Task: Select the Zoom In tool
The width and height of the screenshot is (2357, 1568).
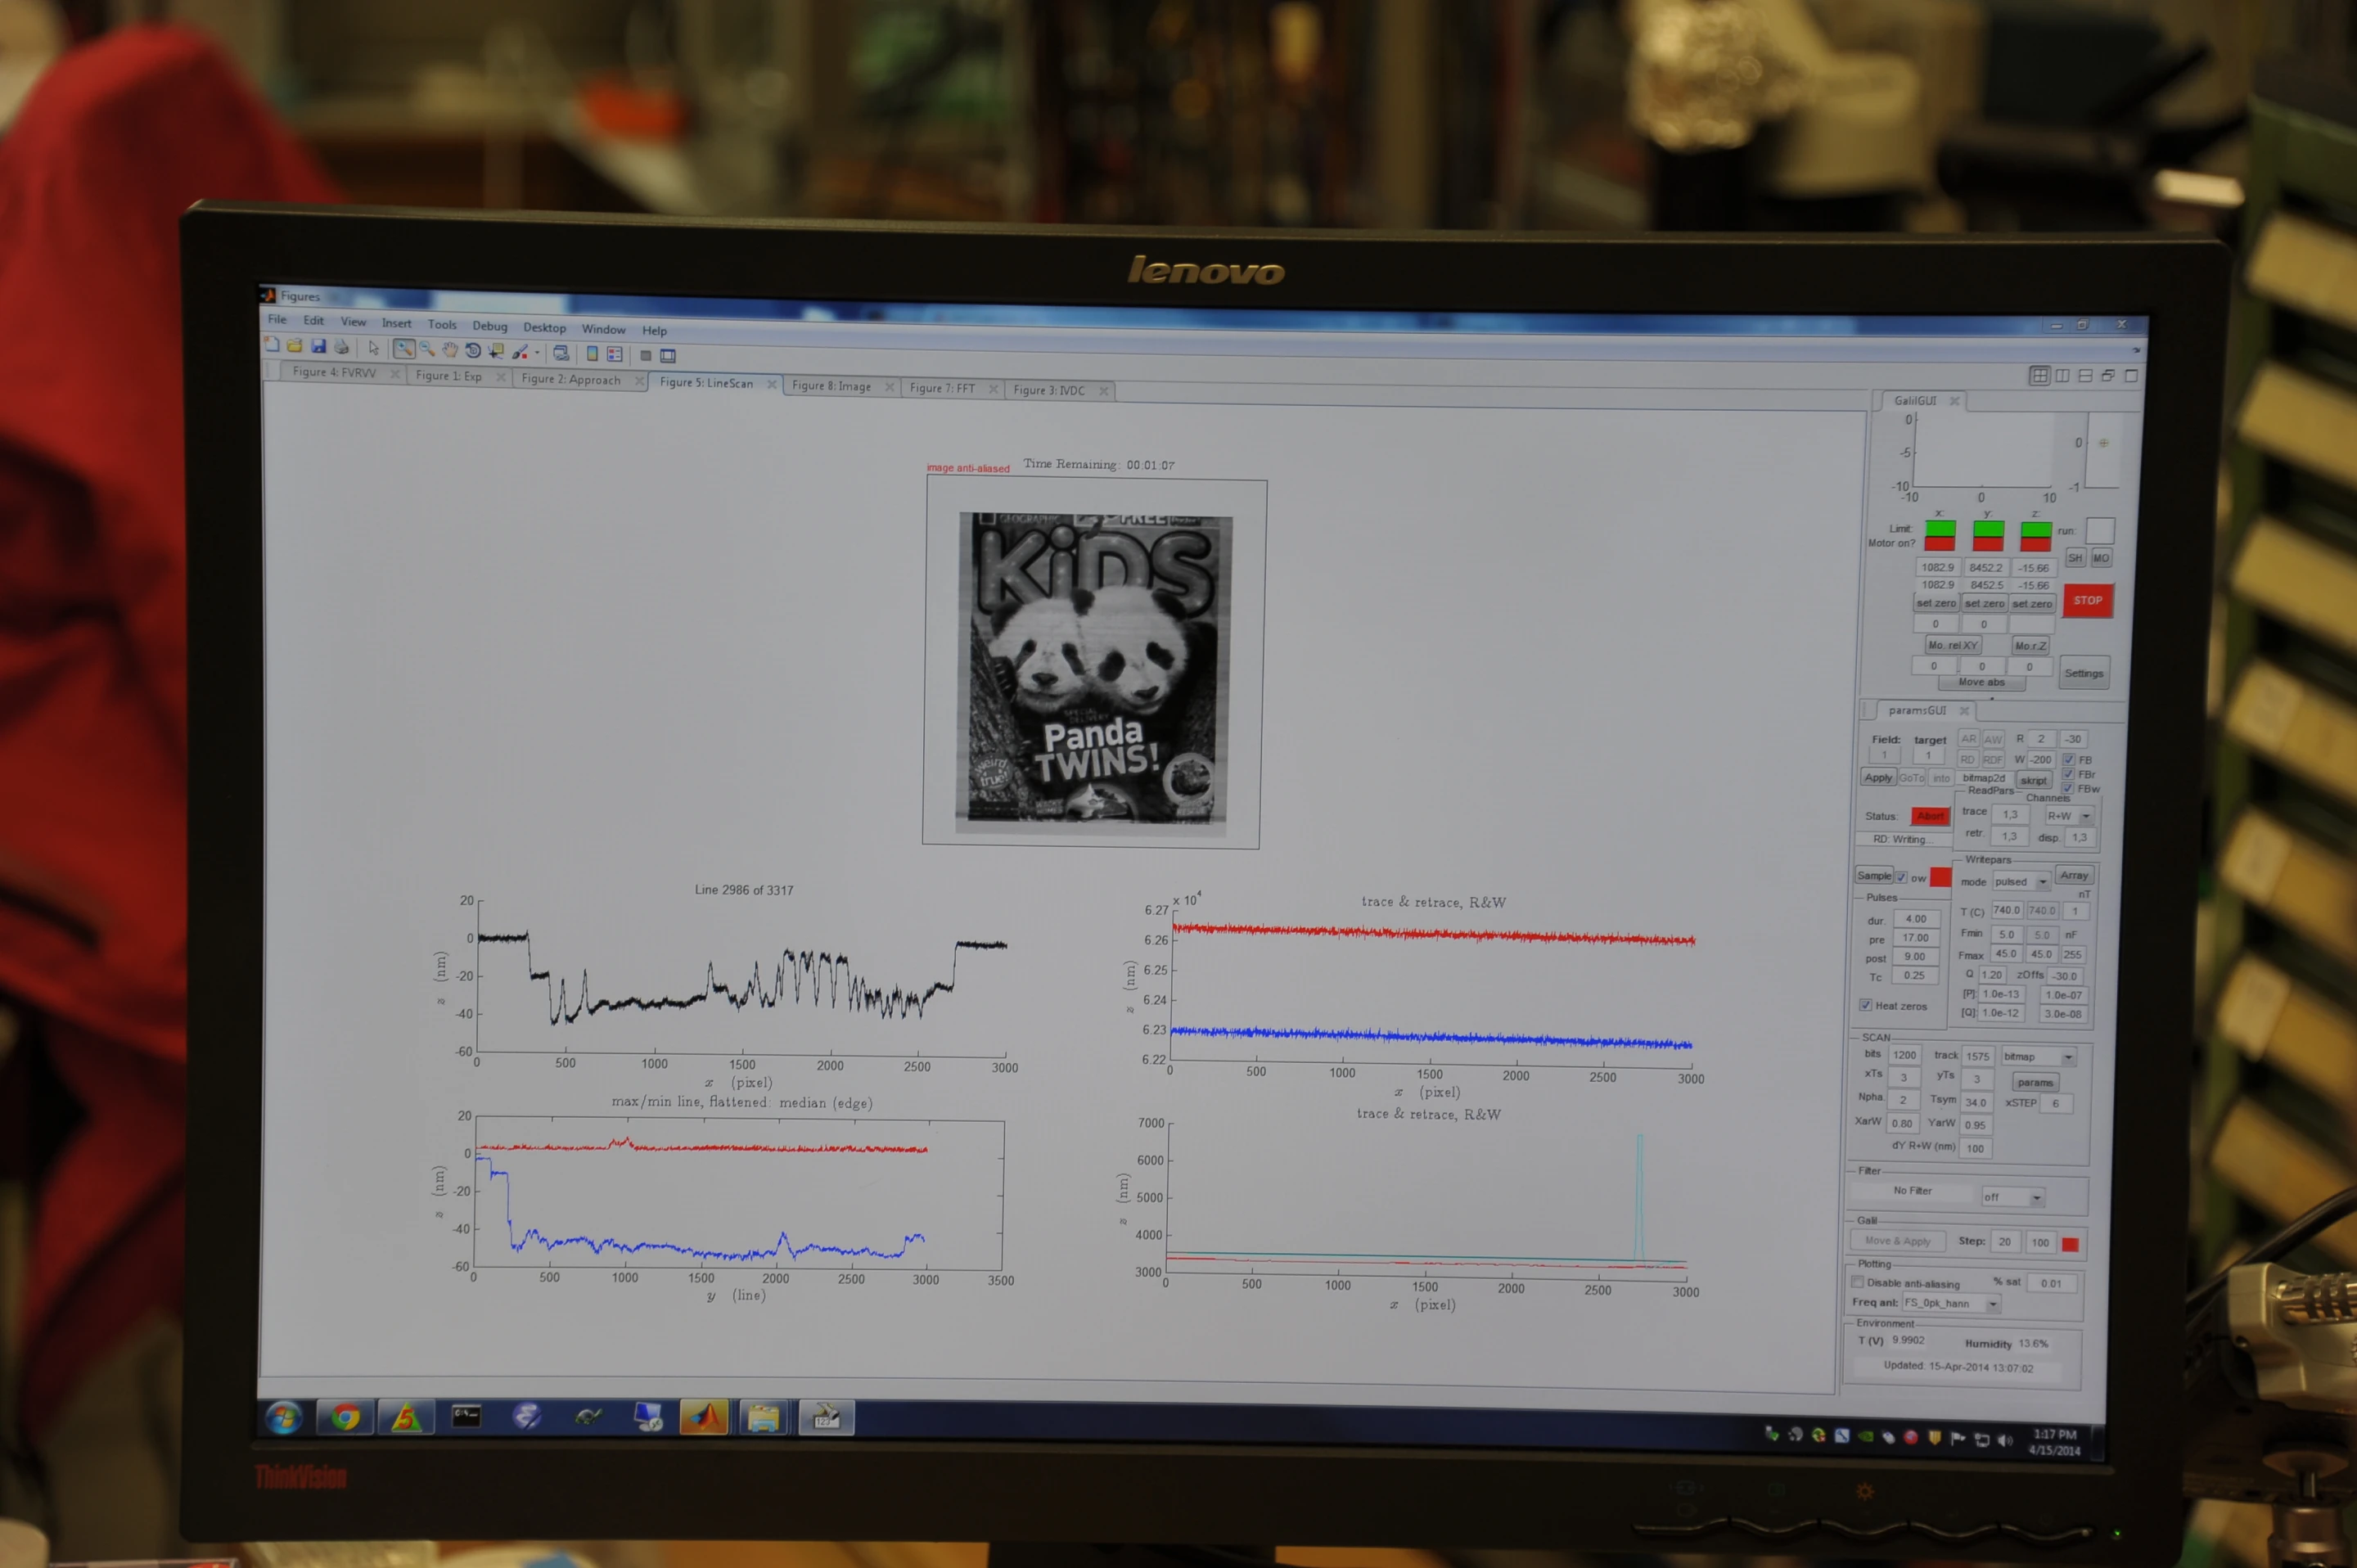Action: (x=403, y=349)
